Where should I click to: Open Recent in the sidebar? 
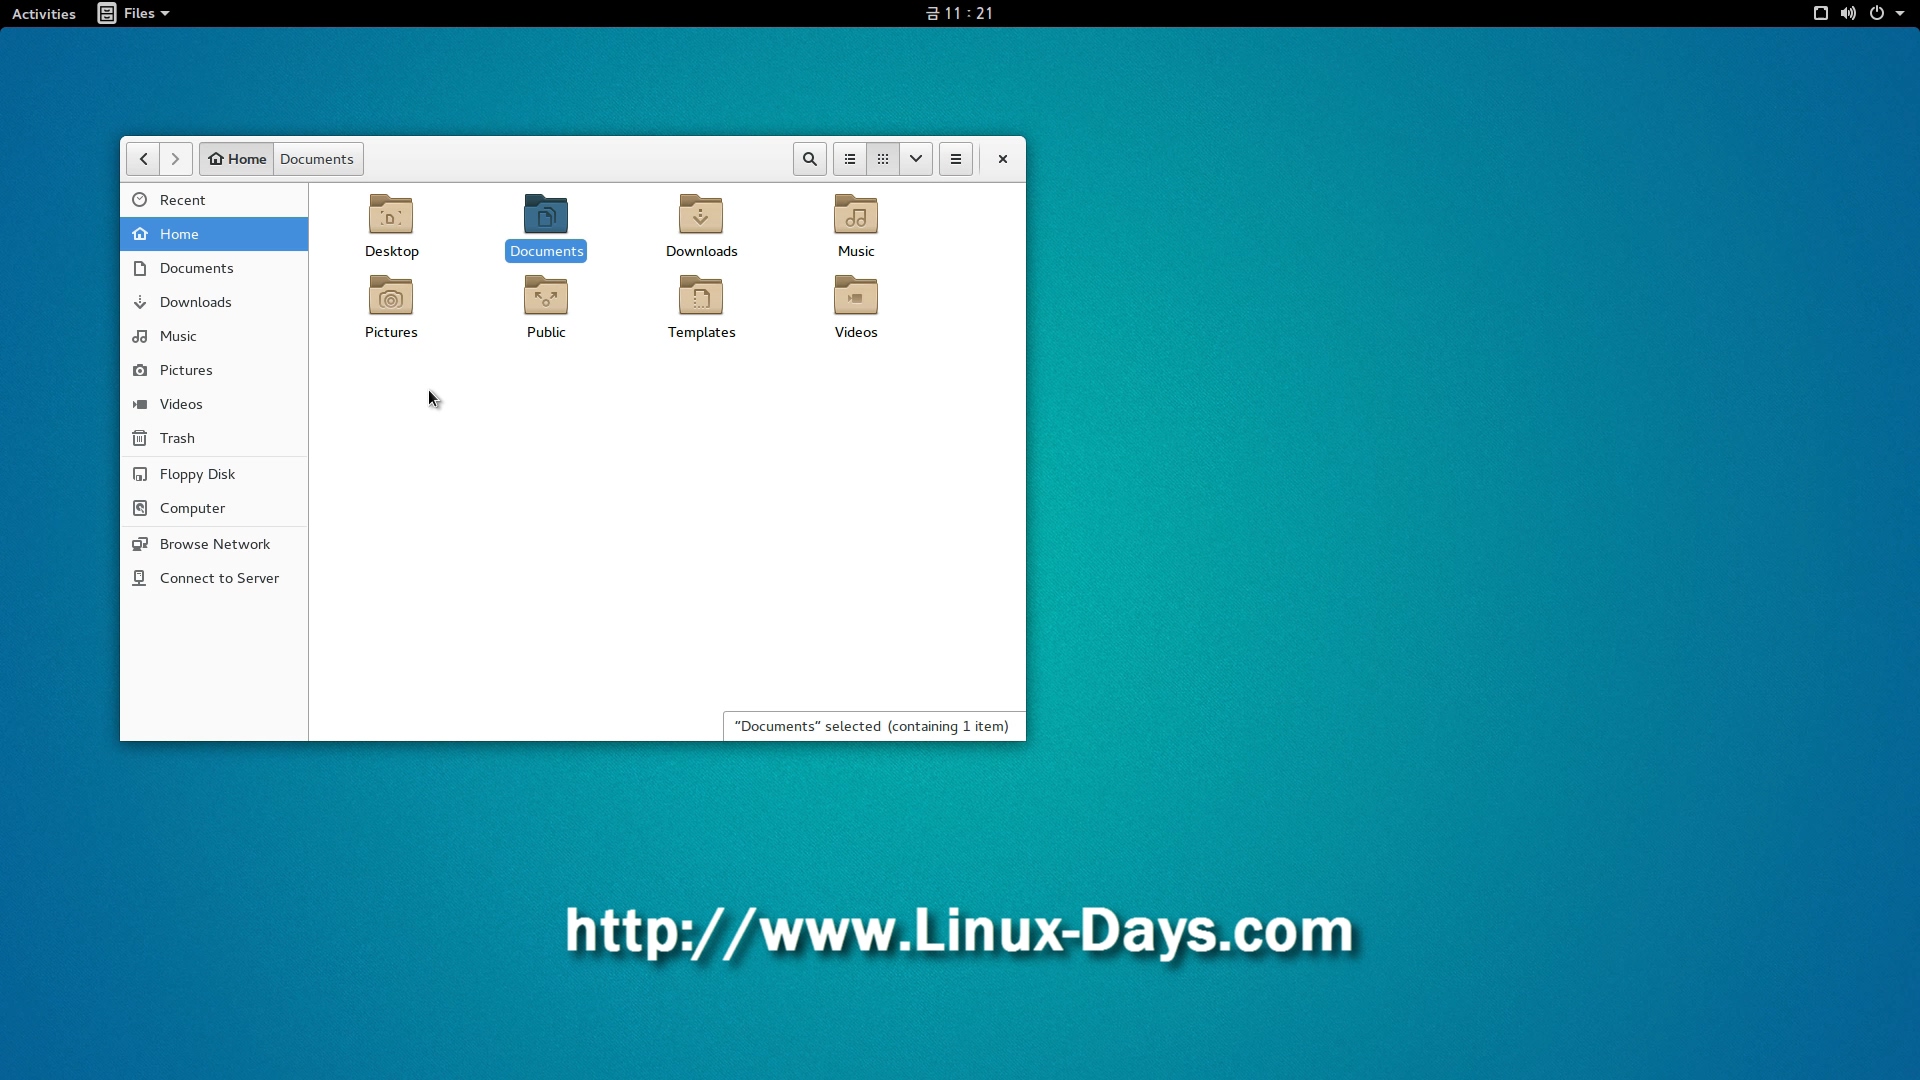point(214,200)
